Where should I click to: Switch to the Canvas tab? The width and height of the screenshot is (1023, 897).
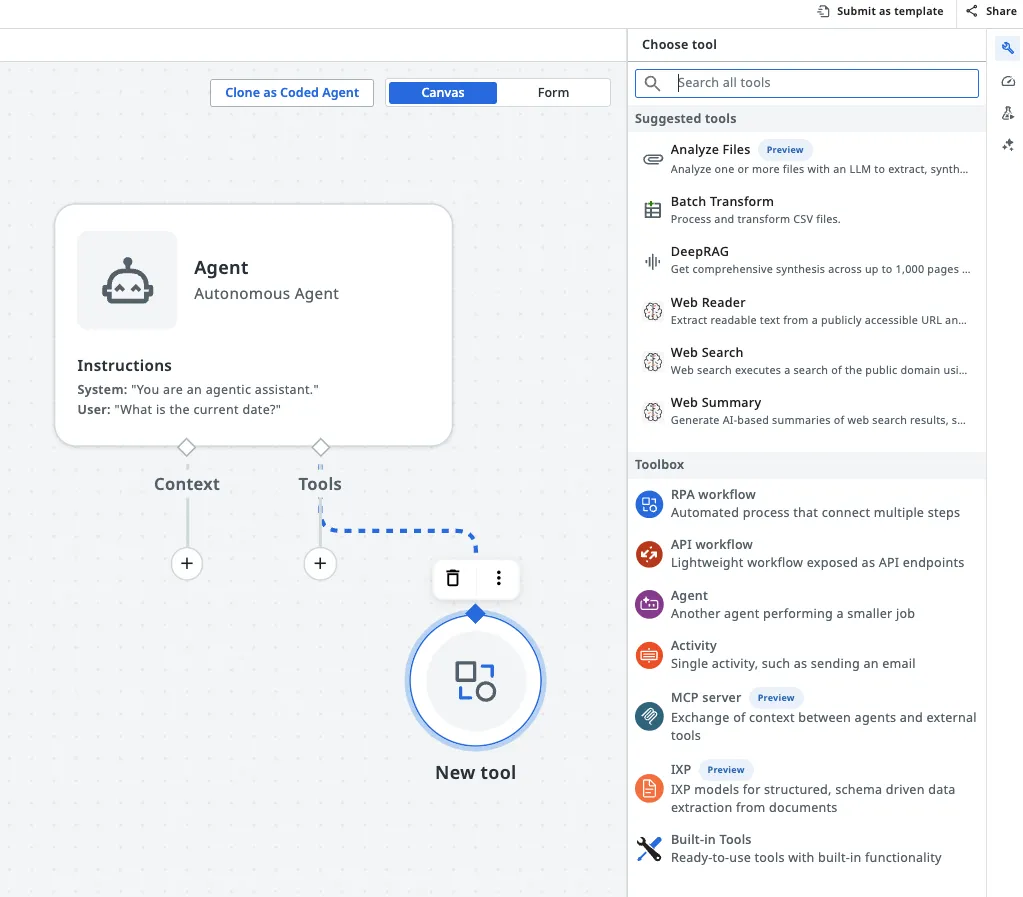point(442,92)
